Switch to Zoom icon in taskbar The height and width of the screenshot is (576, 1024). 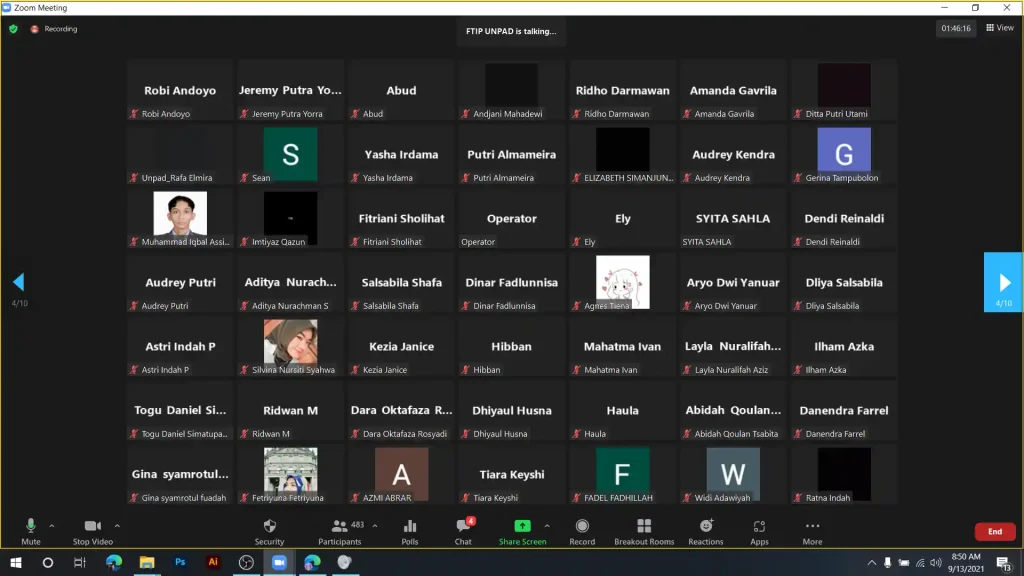279,562
